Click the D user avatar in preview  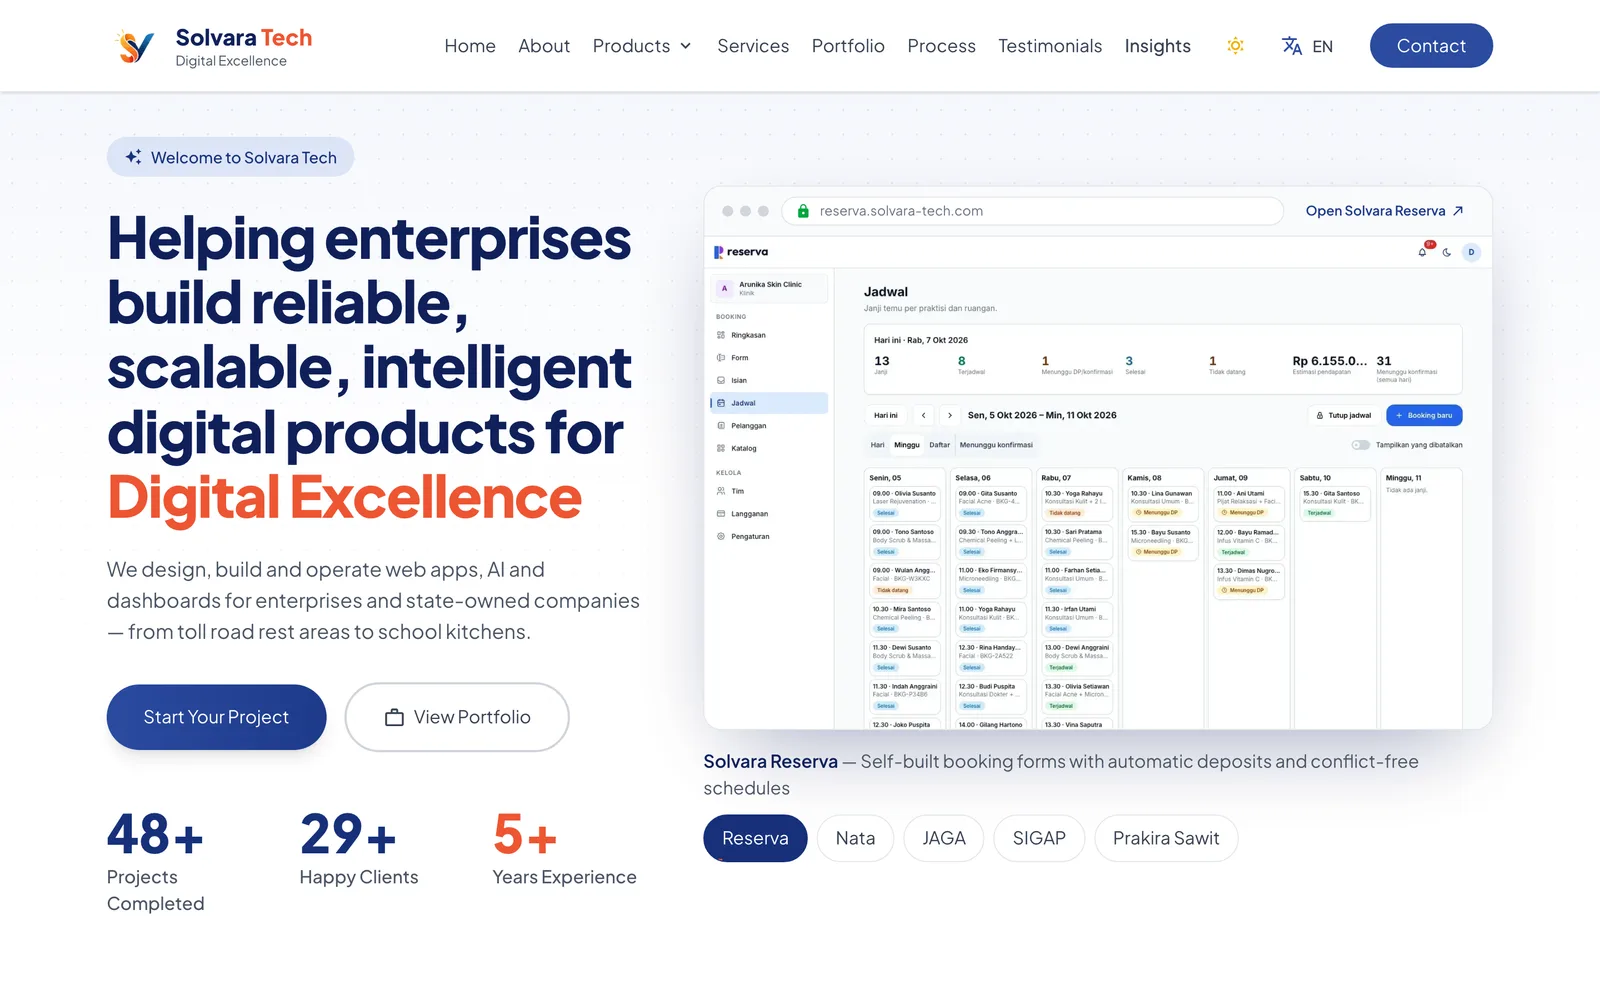tap(1471, 252)
